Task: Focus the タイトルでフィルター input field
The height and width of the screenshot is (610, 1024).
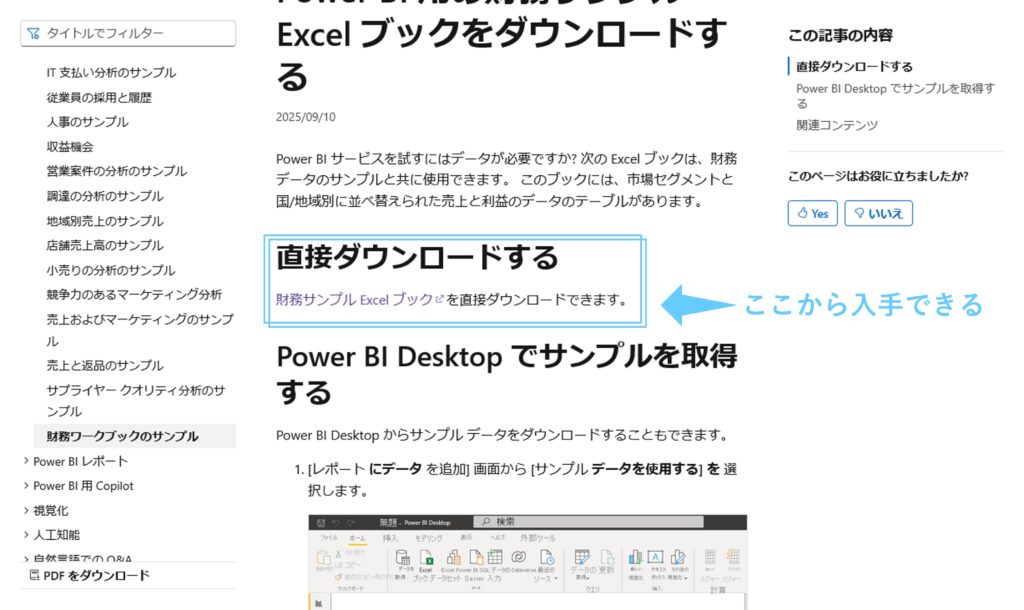Action: point(135,34)
